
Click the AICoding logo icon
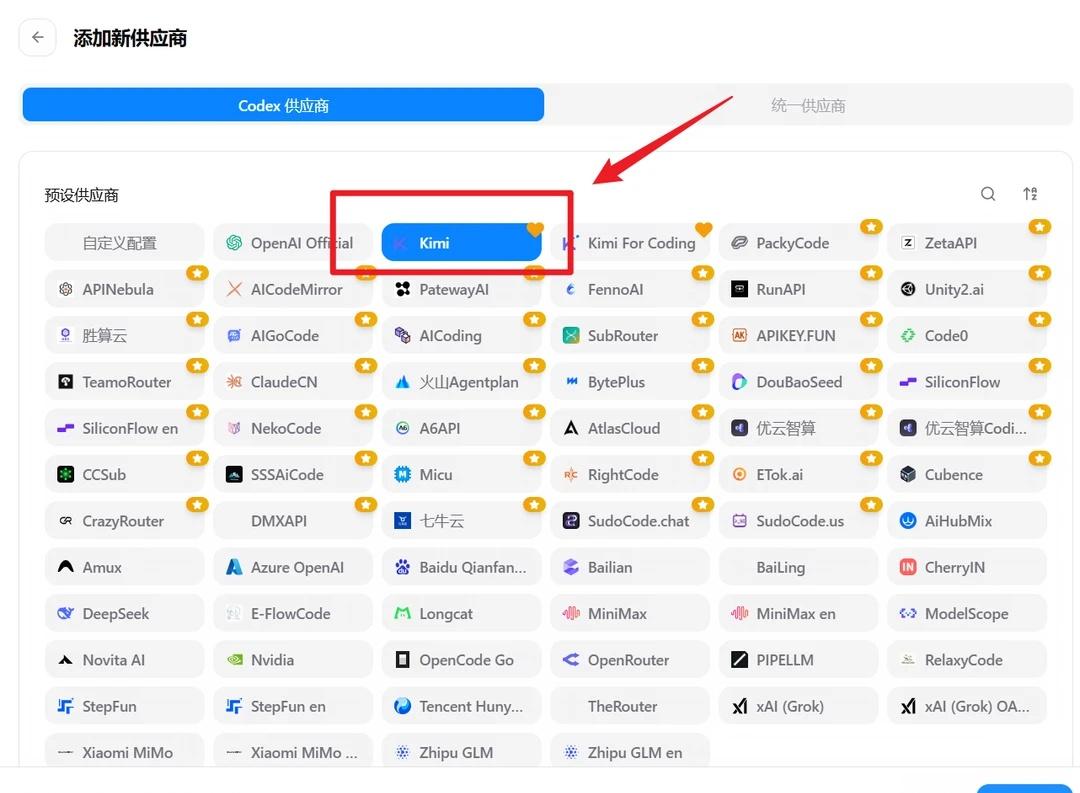[x=403, y=336]
